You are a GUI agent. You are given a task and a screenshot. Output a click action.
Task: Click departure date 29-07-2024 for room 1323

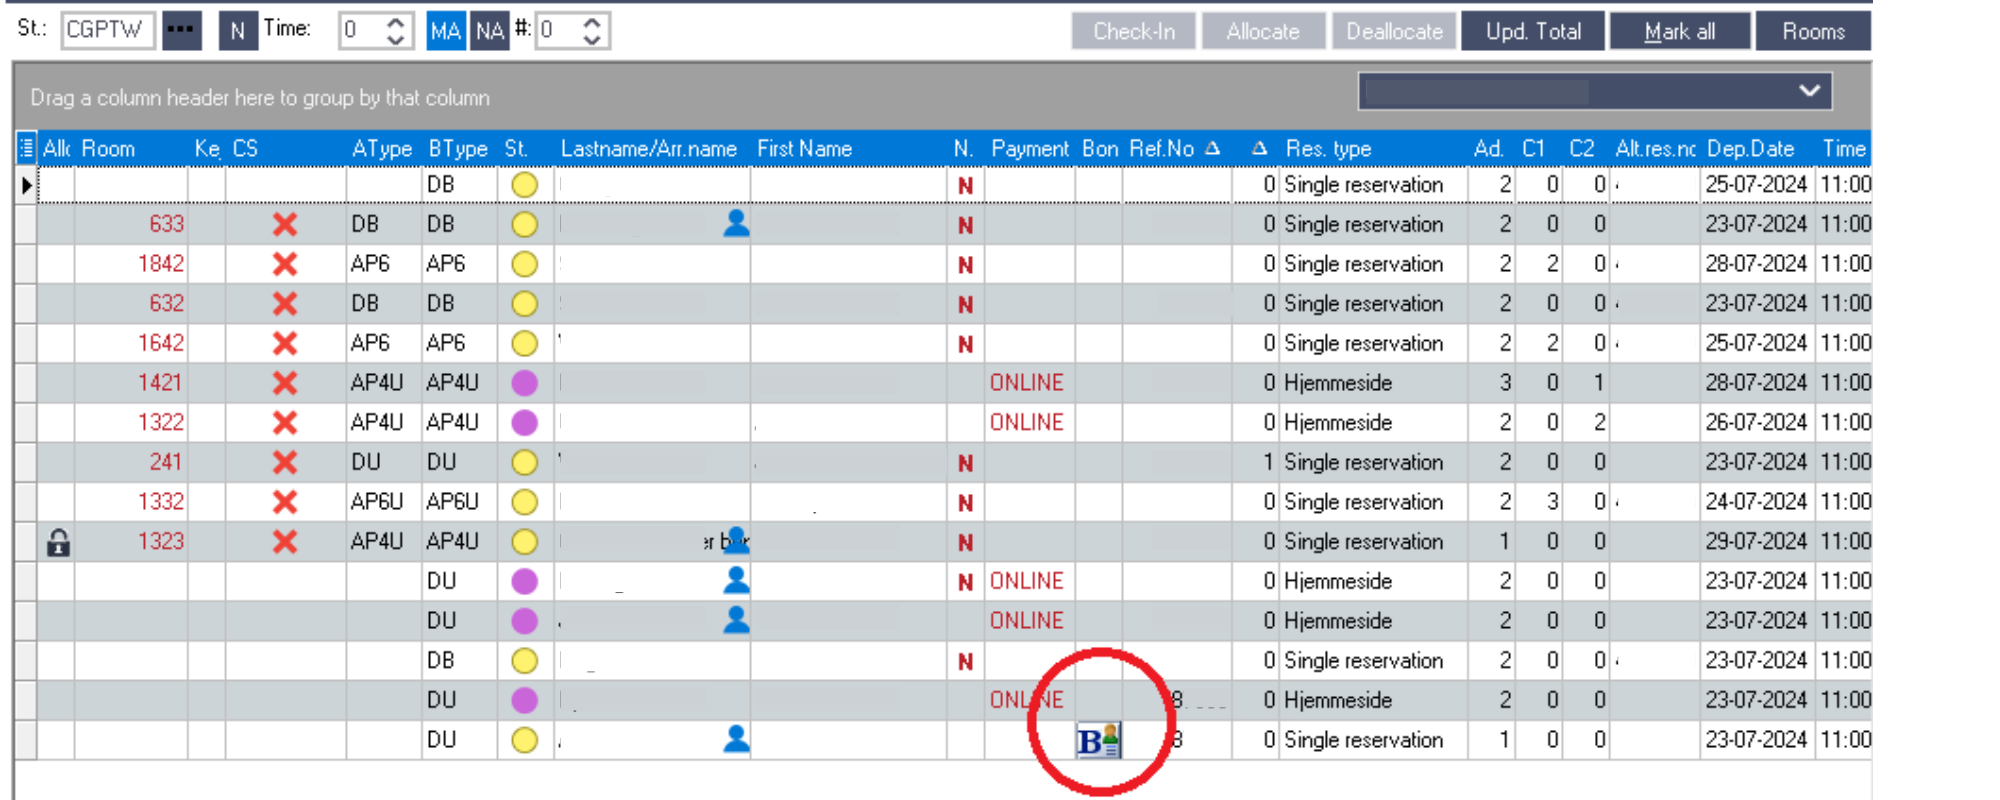1756,542
